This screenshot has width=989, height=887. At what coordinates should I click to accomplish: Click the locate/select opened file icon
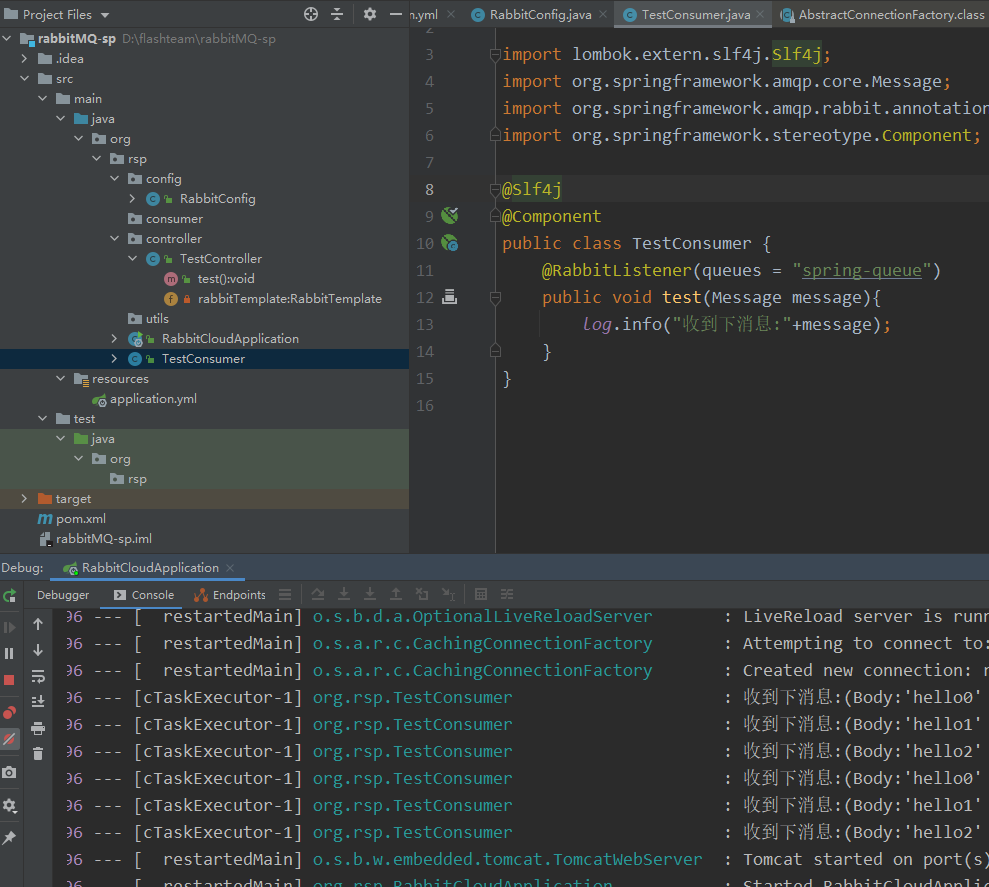click(x=311, y=14)
